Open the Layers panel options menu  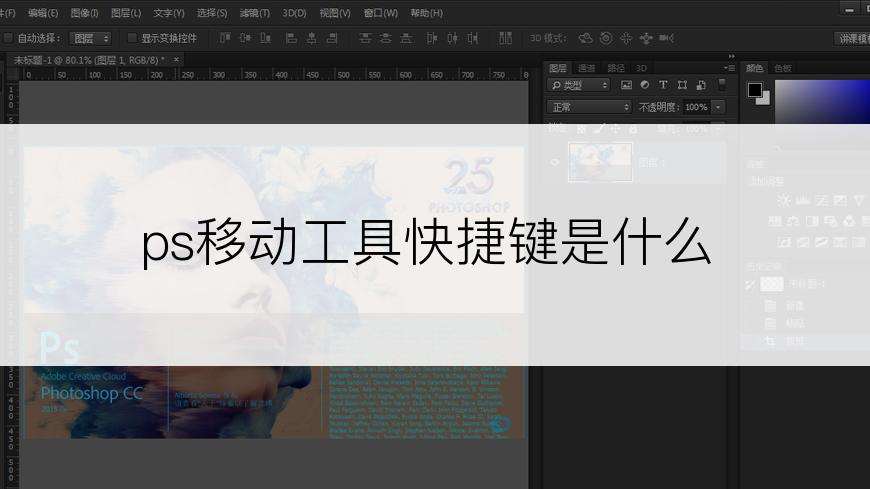[729, 68]
